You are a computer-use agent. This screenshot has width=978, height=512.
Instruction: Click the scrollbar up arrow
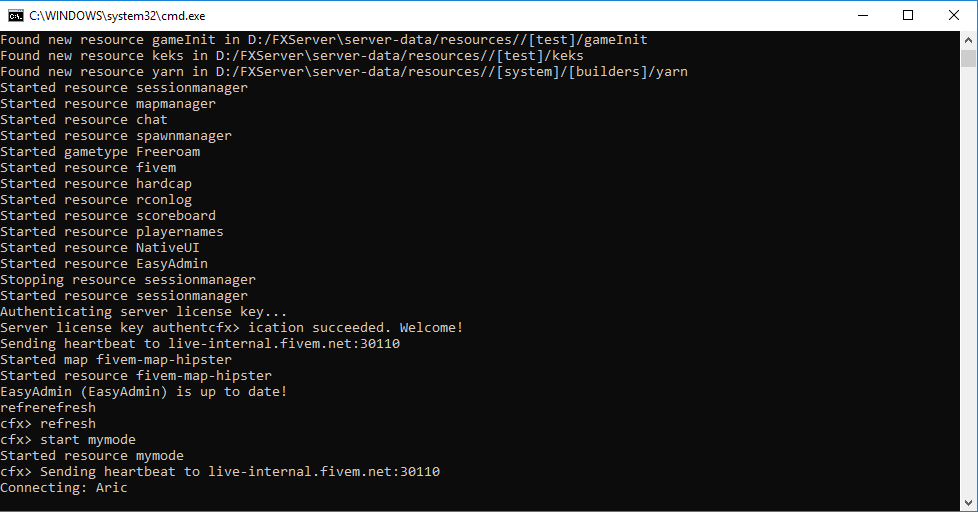point(968,39)
